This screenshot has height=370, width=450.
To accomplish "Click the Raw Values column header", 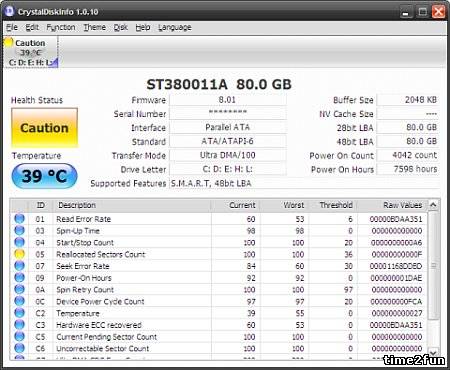I will point(392,205).
